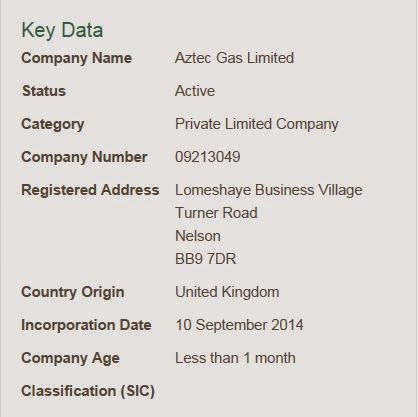Image resolution: width=418 pixels, height=417 pixels.
Task: Click the Classification (SIC) label
Action: 88,391
